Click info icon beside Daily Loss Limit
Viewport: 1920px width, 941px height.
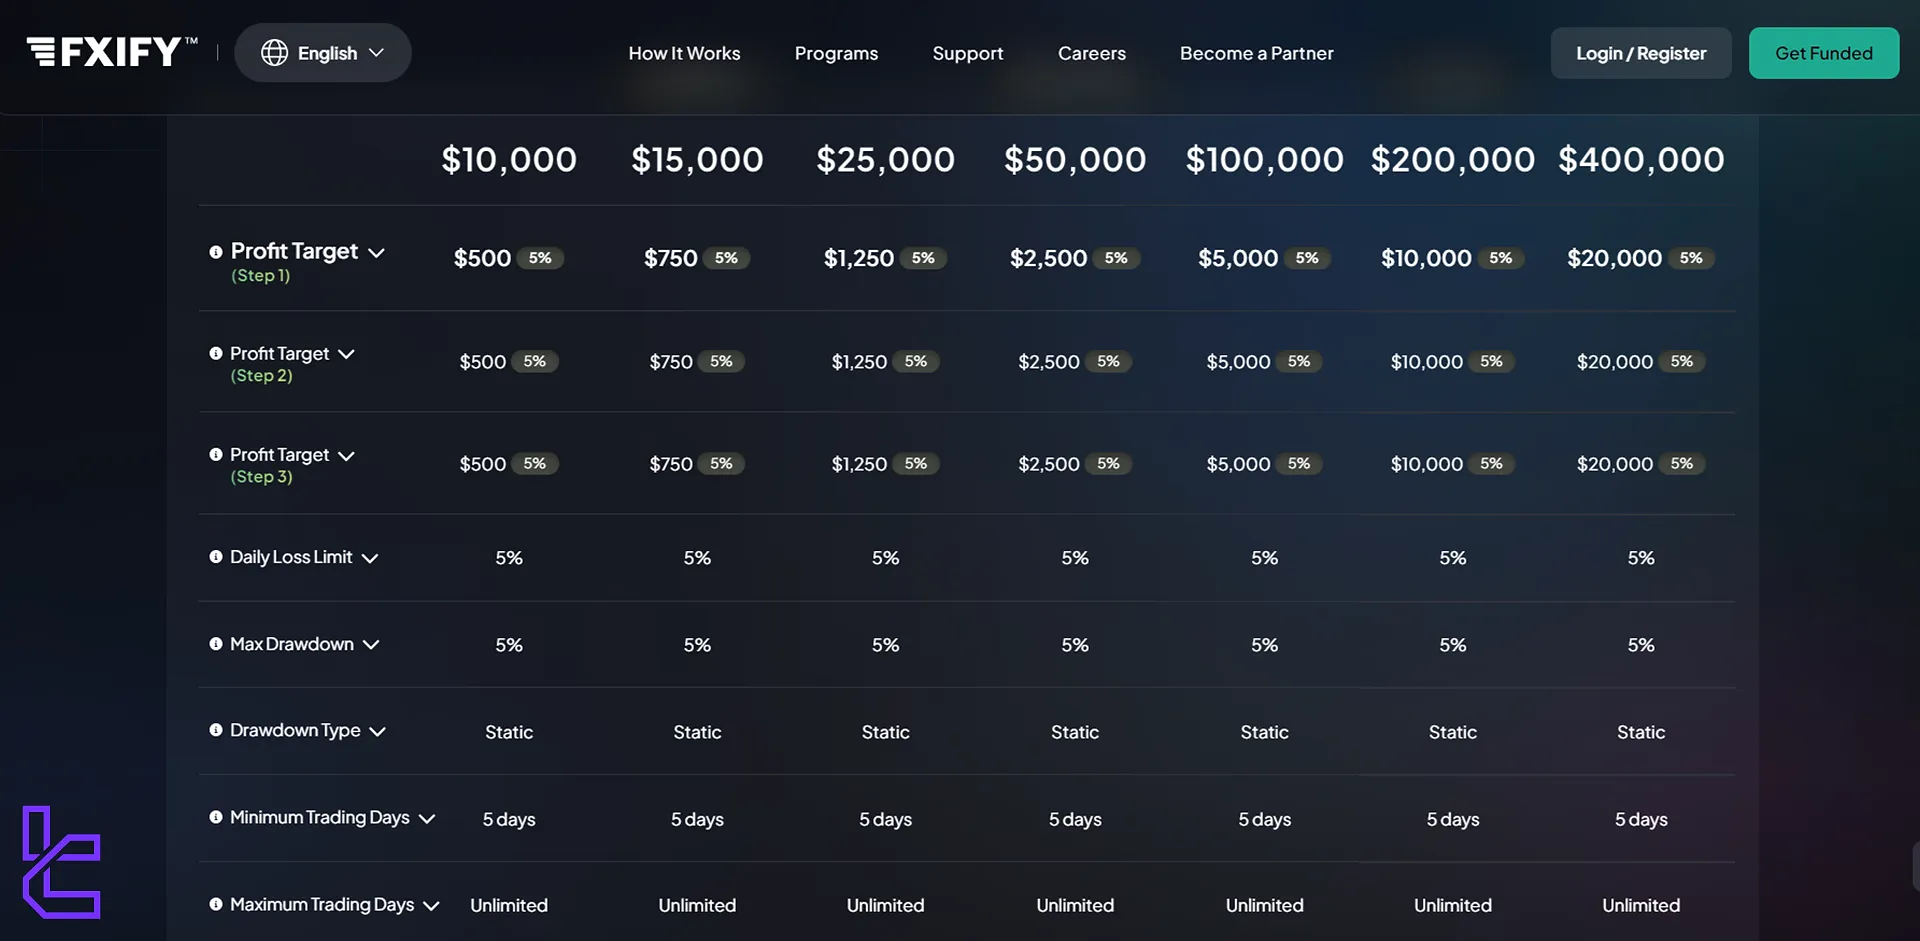(216, 557)
